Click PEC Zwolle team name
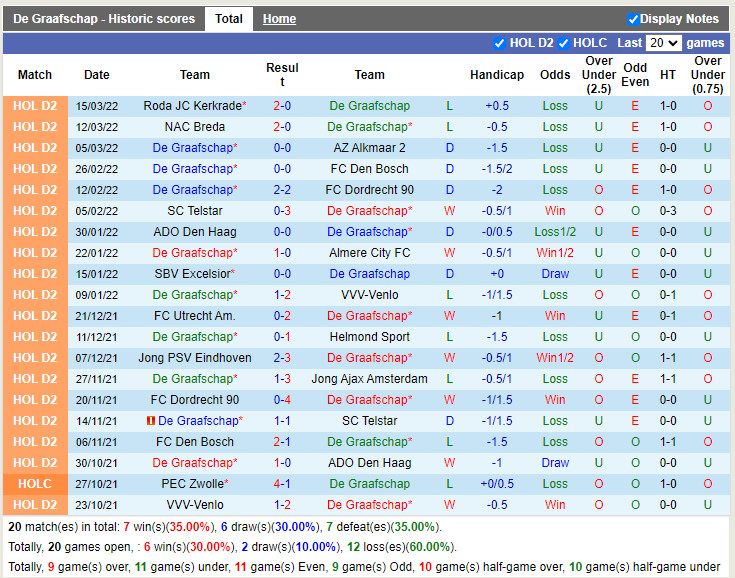The image size is (735, 578). pyautogui.click(x=193, y=484)
